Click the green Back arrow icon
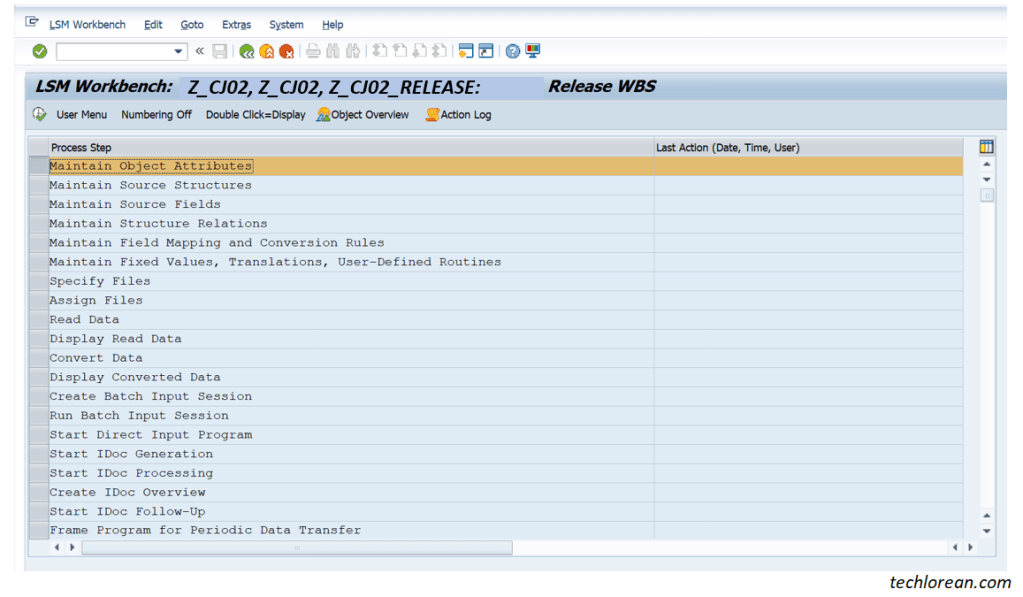The width and height of the screenshot is (1023, 597). point(247,51)
